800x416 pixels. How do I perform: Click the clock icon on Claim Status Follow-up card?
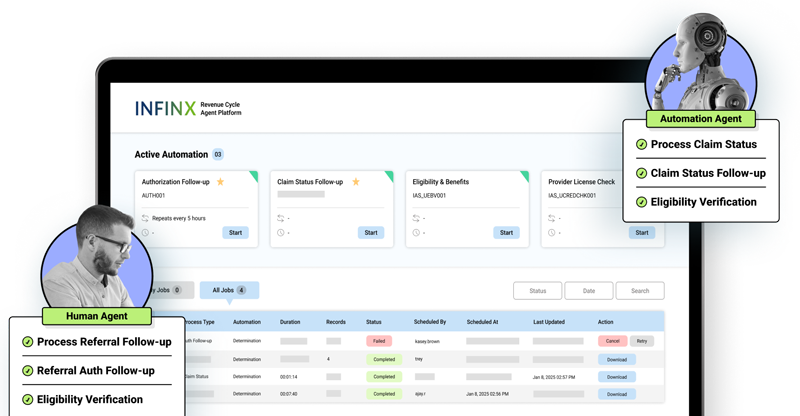[x=281, y=233]
